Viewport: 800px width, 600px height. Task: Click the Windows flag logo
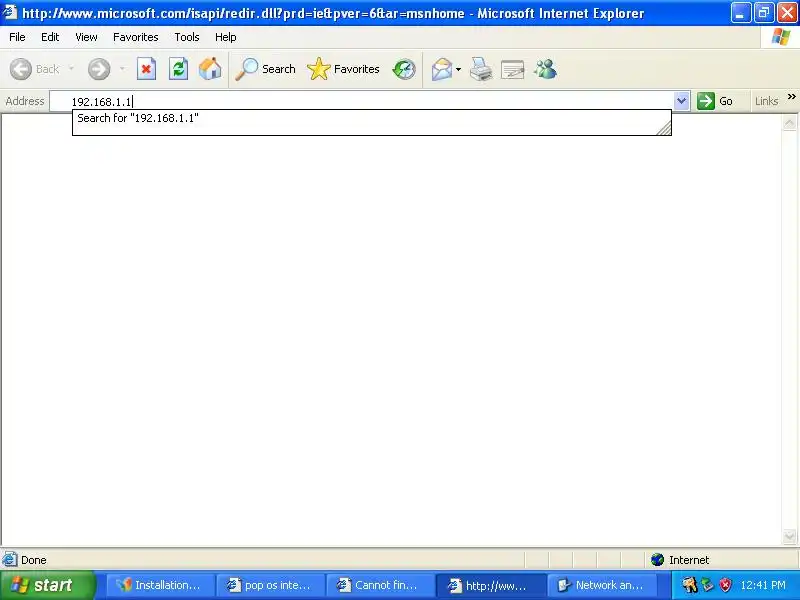point(781,37)
